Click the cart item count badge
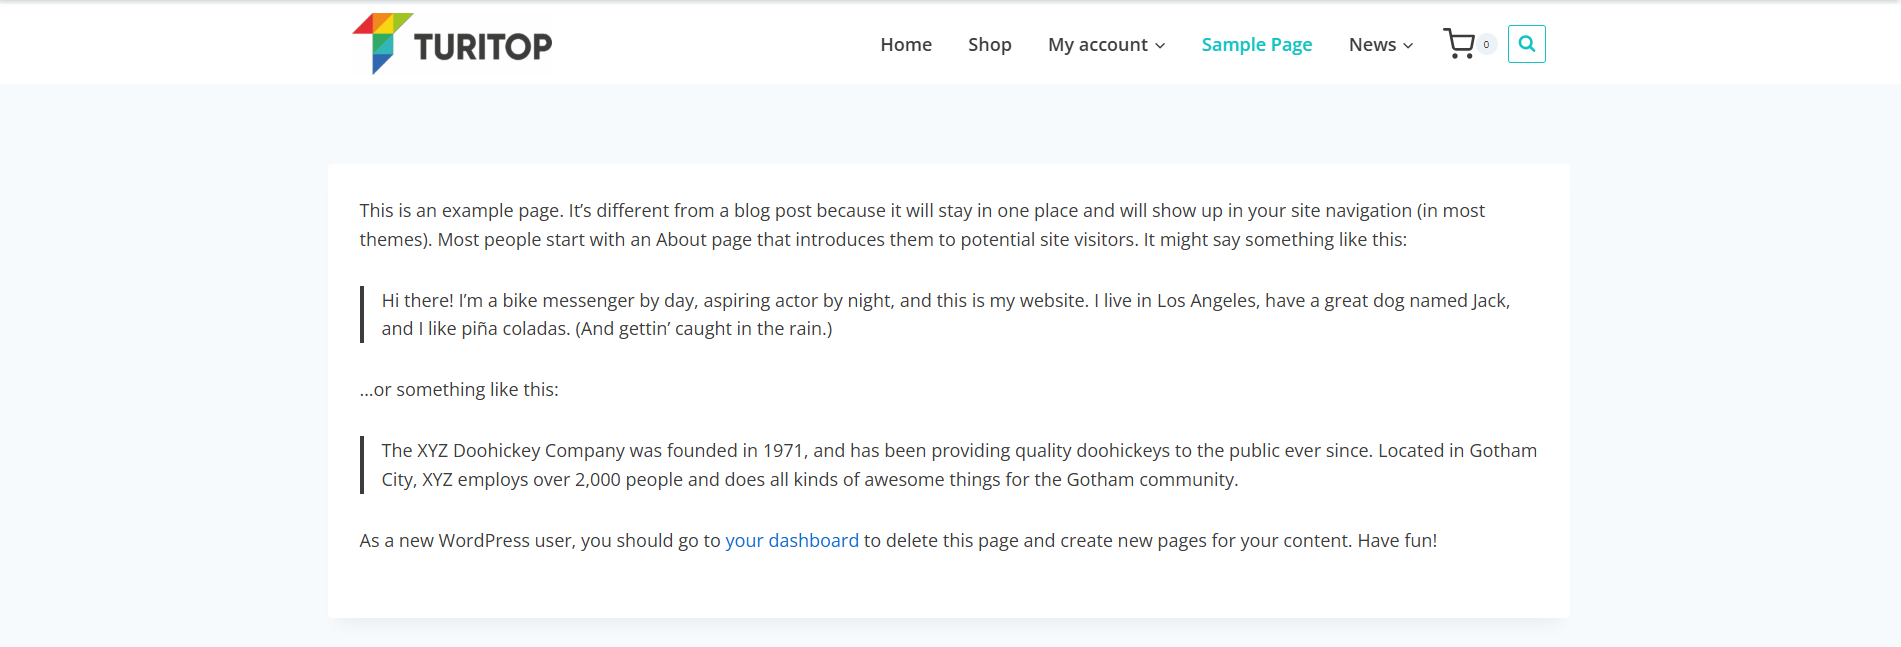Viewport: 1901px width, 647px height. click(x=1486, y=44)
